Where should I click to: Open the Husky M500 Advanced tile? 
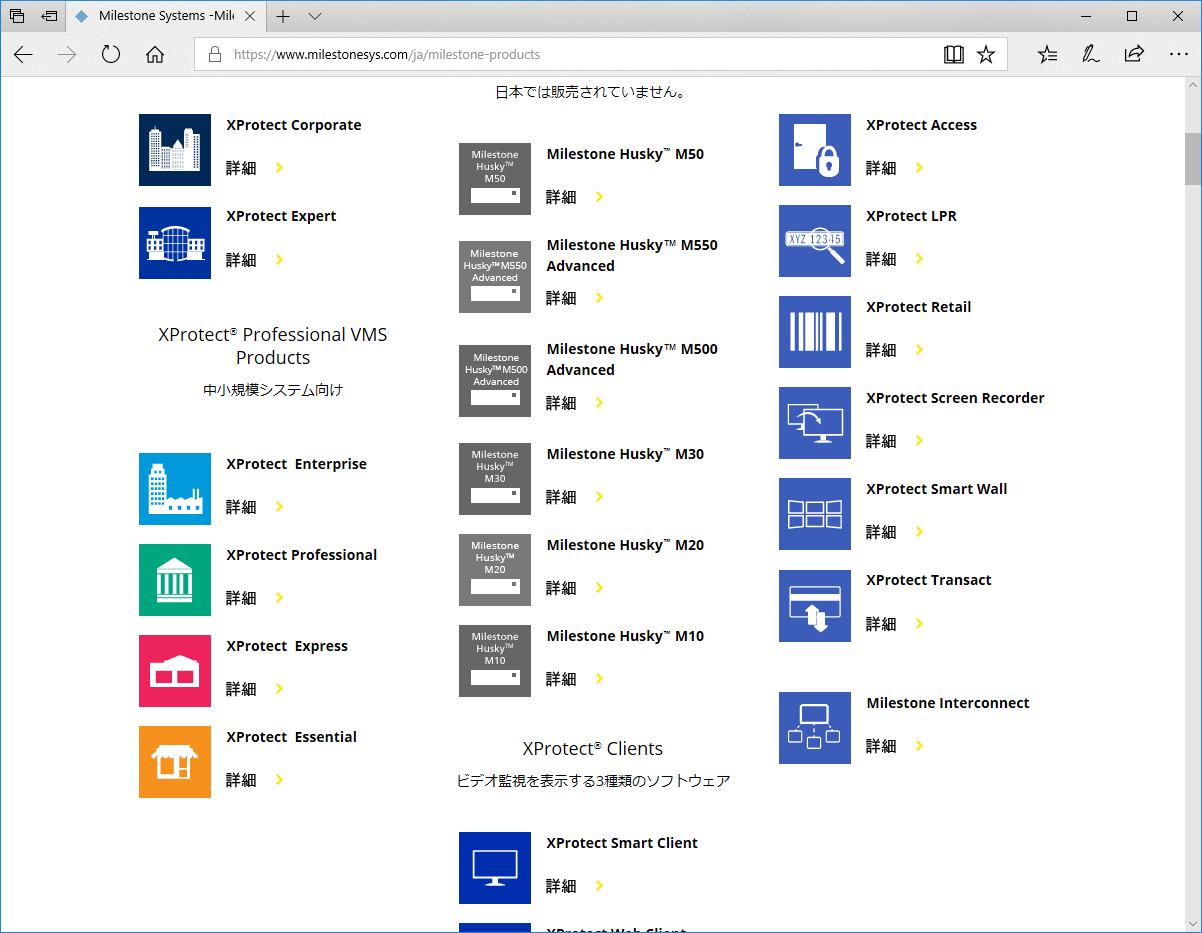coord(495,381)
